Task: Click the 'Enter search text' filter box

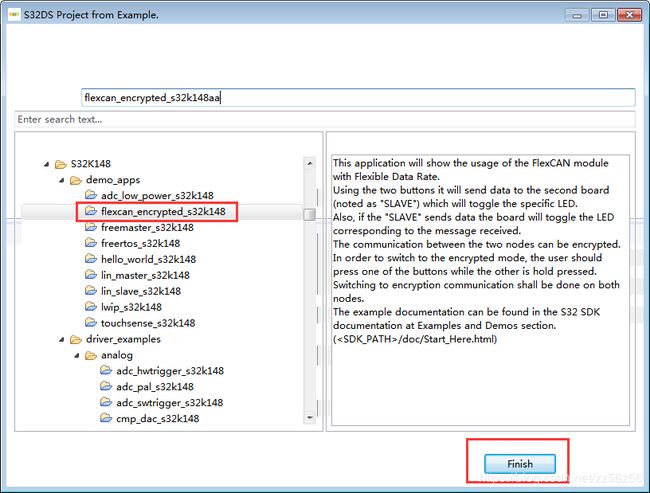Action: (x=325, y=119)
